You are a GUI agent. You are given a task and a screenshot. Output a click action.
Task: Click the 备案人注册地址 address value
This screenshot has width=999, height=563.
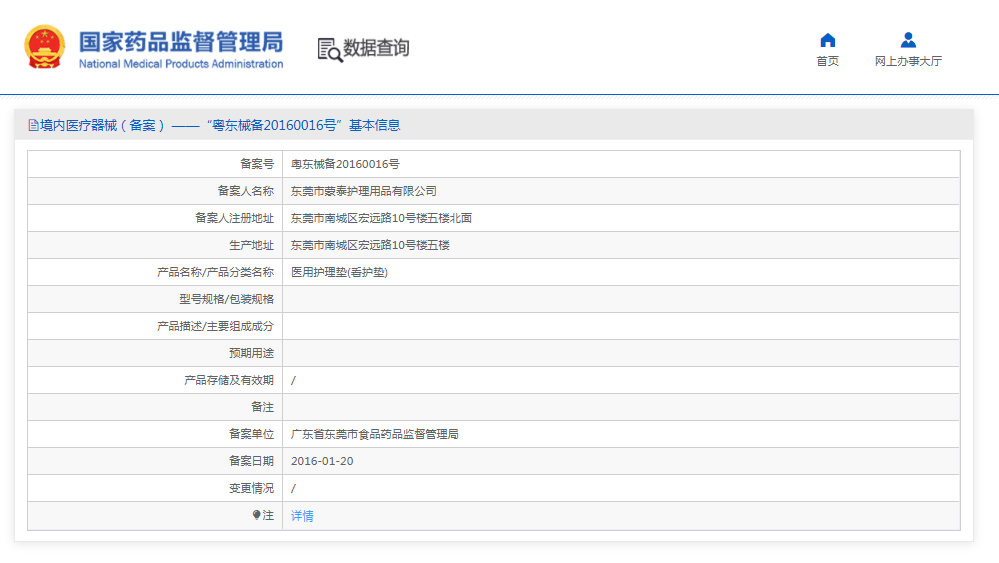point(381,218)
